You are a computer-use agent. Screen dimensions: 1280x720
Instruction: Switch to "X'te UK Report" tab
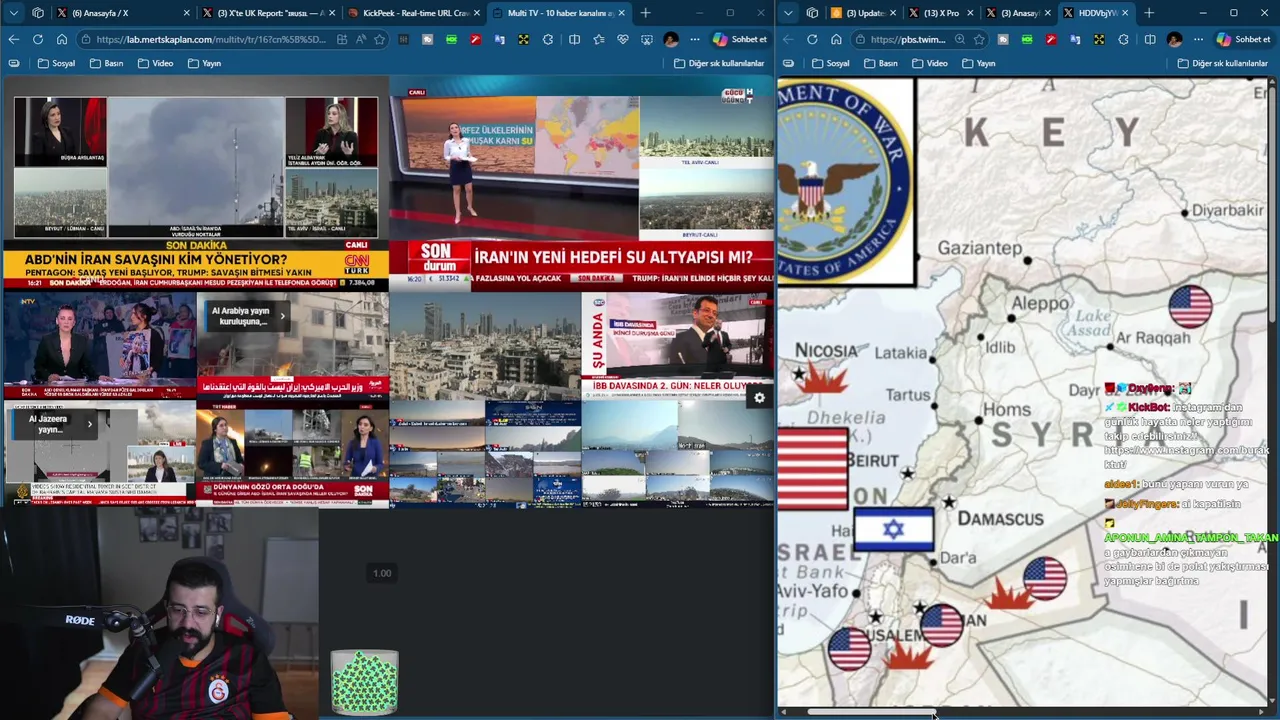point(269,13)
